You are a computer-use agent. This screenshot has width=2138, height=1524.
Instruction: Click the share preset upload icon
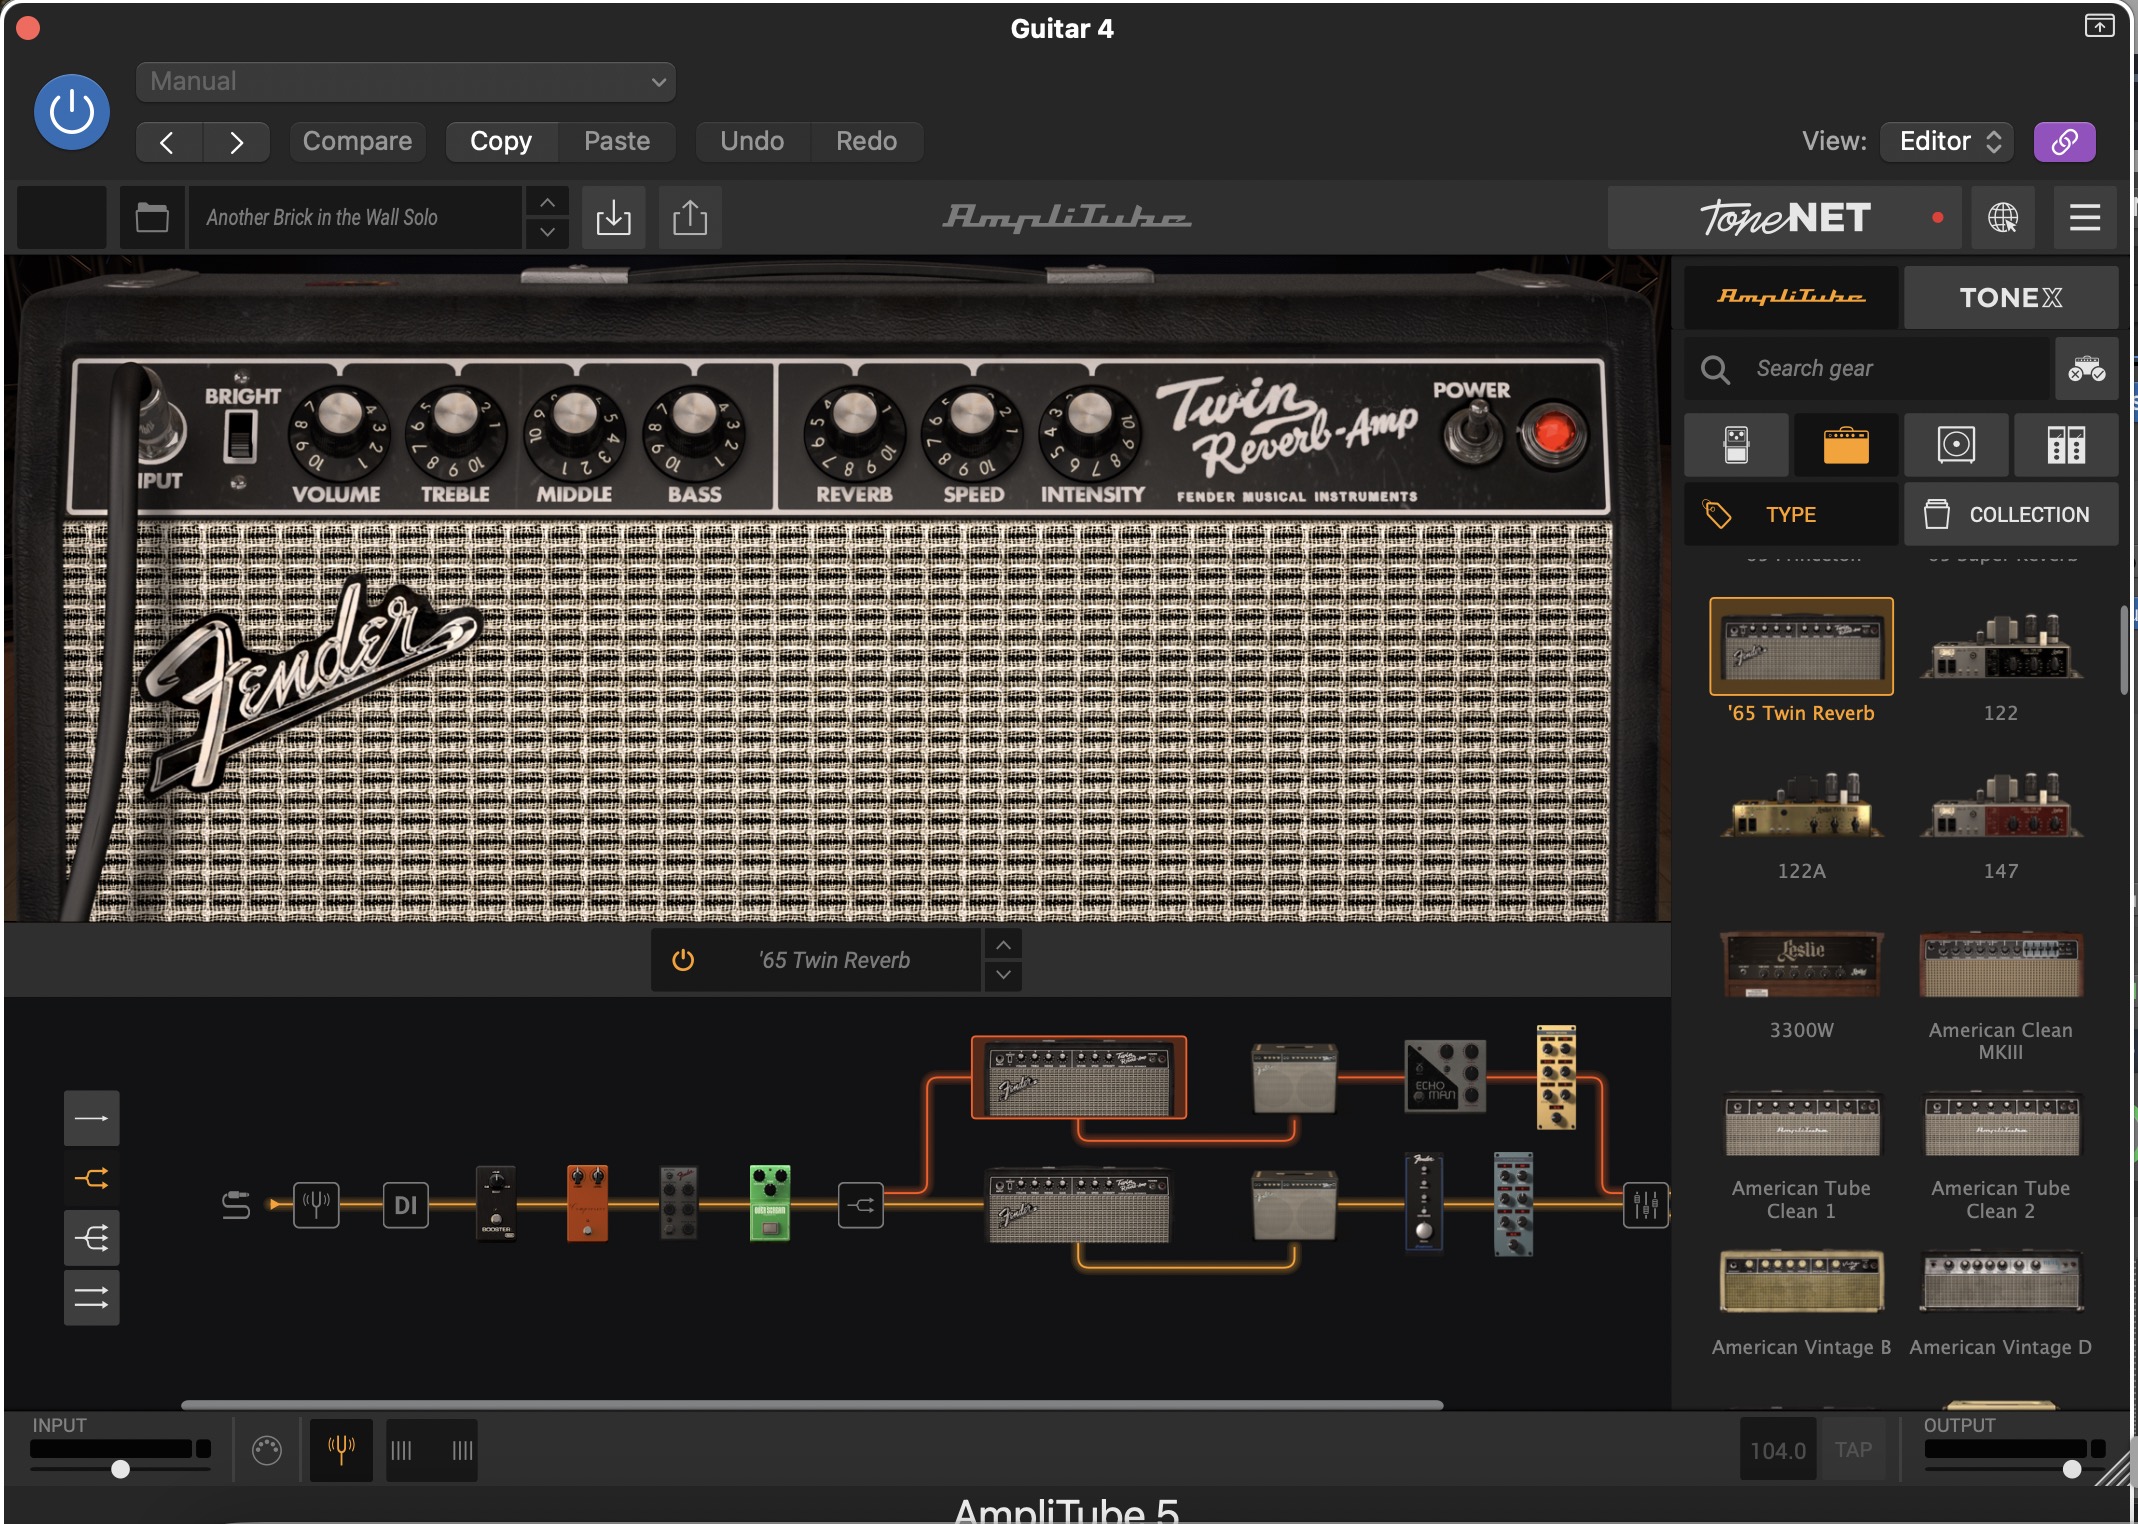click(690, 217)
